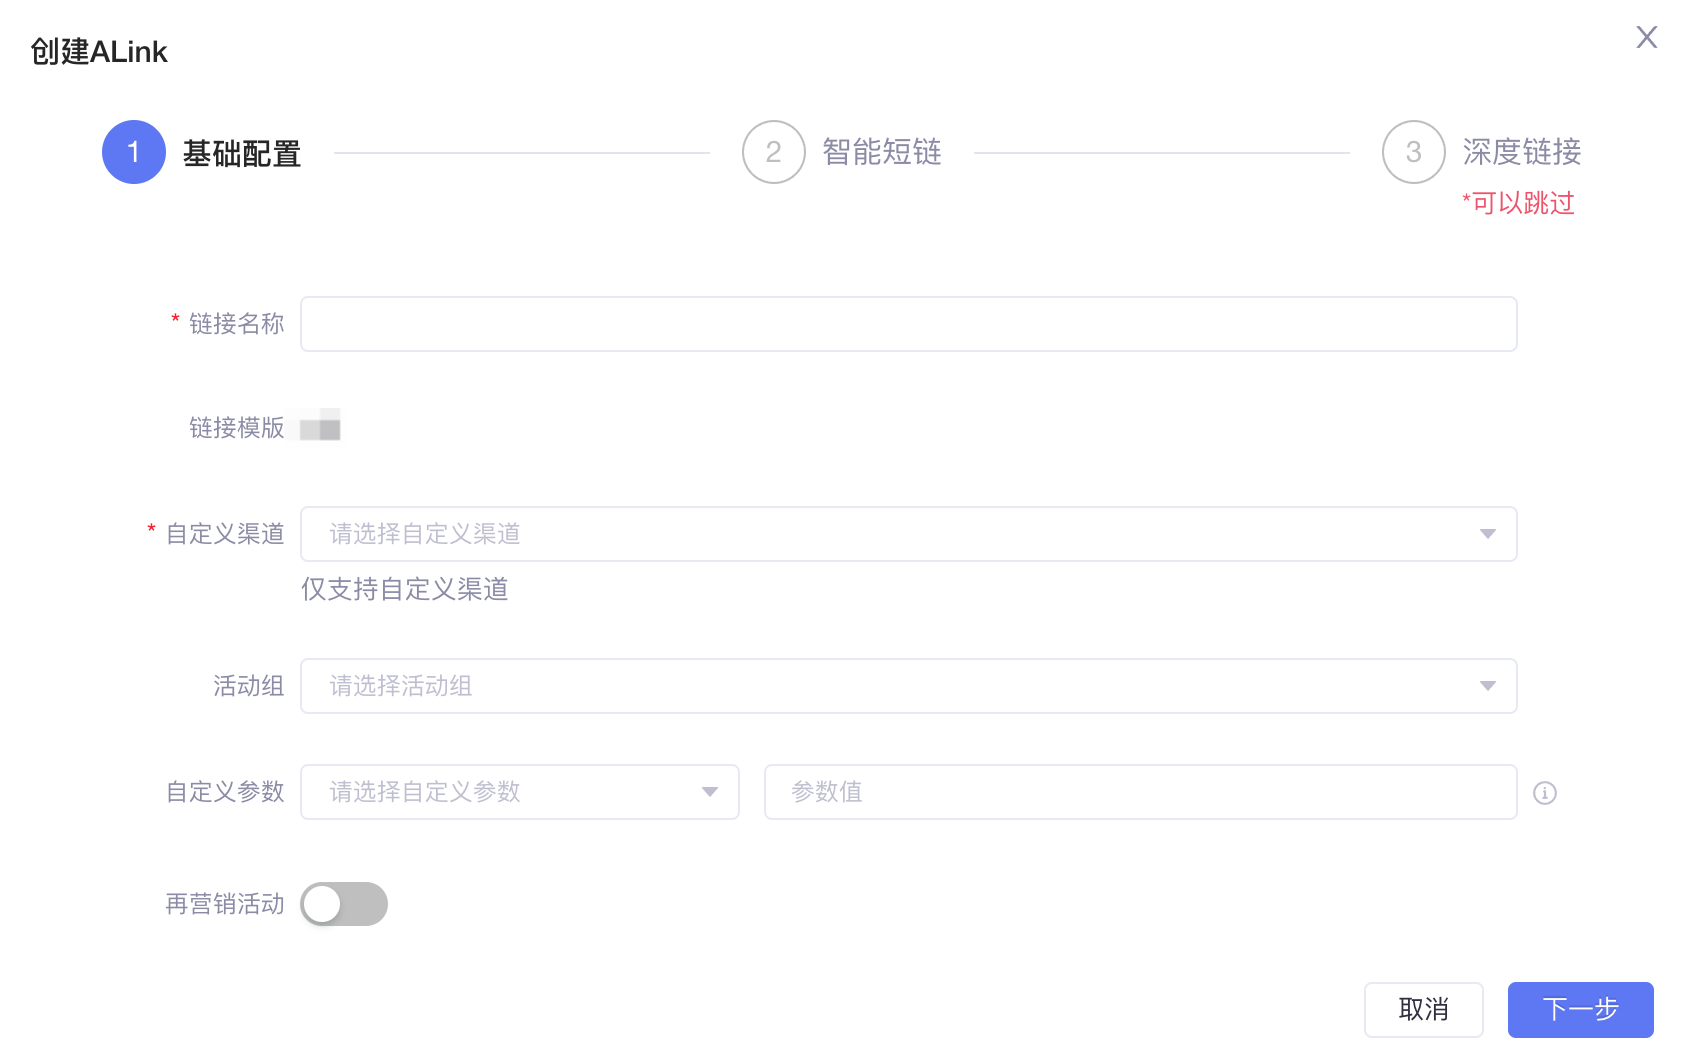Image resolution: width=1688 pixels, height=1050 pixels.
Task: Close the 创建ALink dialog with X
Action: coord(1646,37)
